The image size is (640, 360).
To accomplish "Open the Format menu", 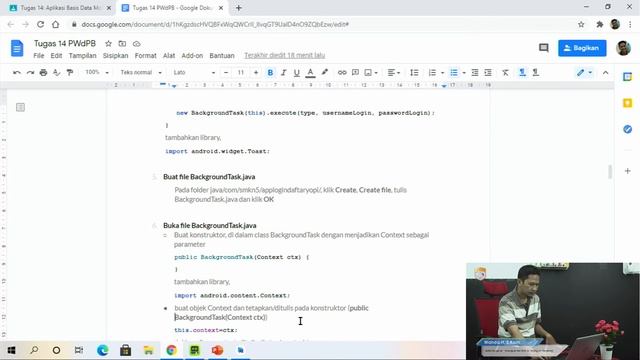I will [146, 56].
